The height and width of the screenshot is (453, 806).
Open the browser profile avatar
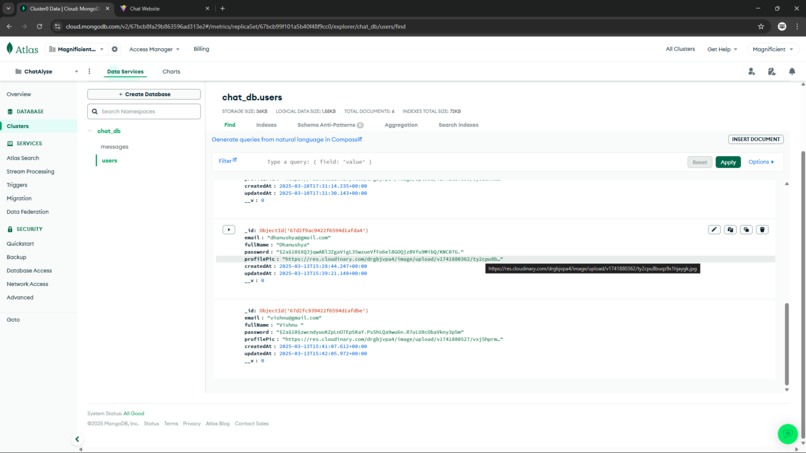pyautogui.click(x=782, y=26)
